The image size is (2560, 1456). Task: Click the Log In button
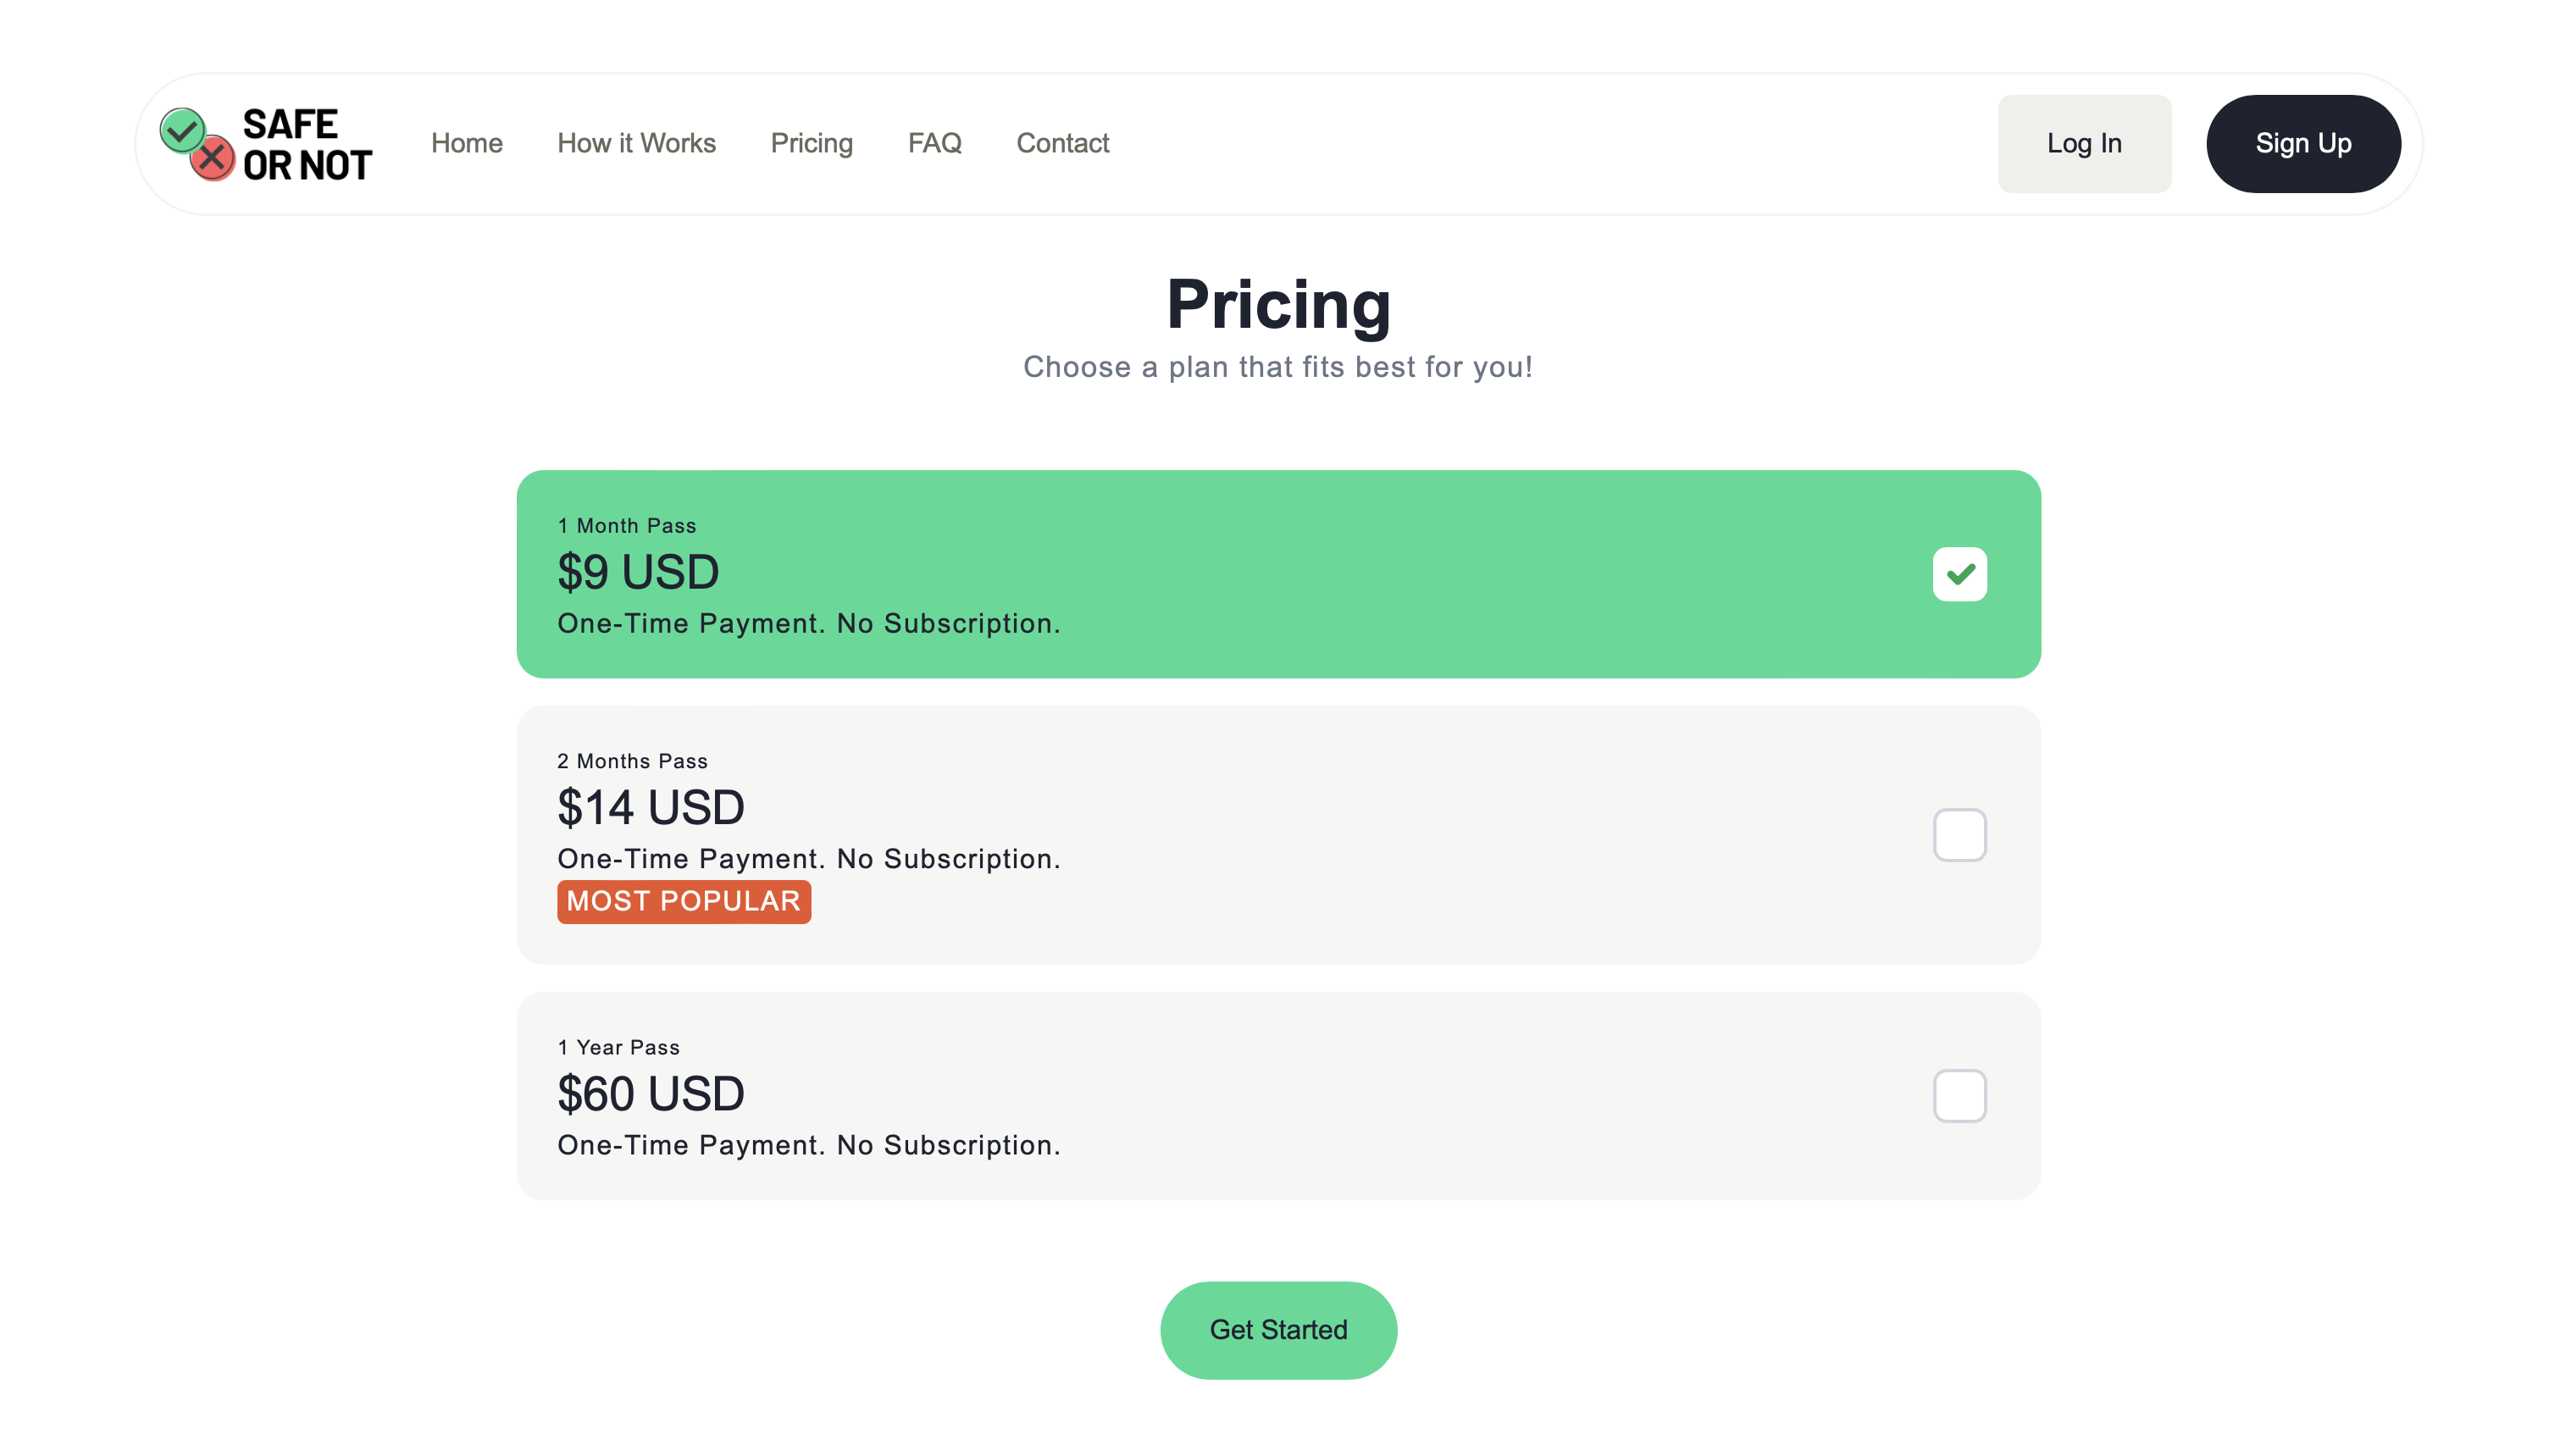[x=2084, y=144]
